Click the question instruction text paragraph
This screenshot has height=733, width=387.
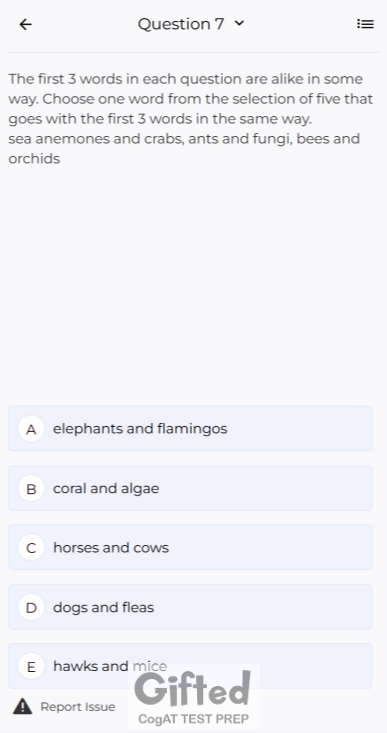point(190,99)
